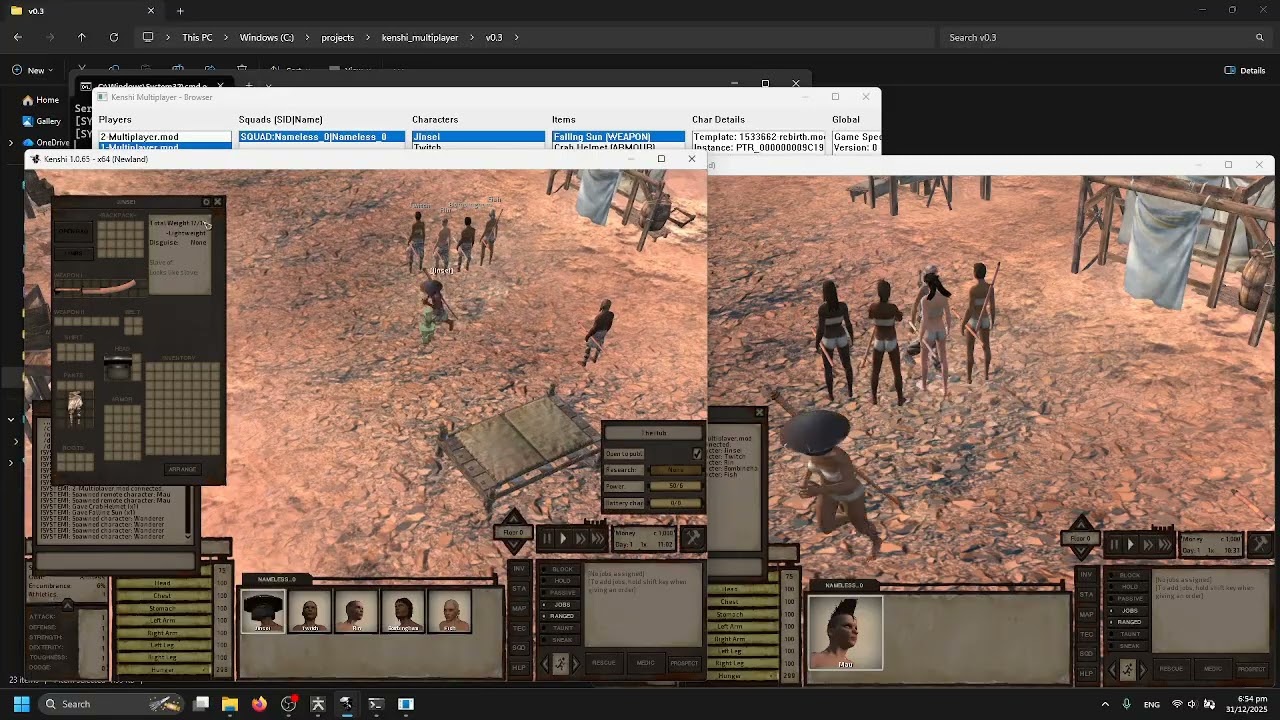This screenshot has height=720, width=1280.
Task: Expand the OneDrive tree item in Explorer
Action: [x=12, y=142]
